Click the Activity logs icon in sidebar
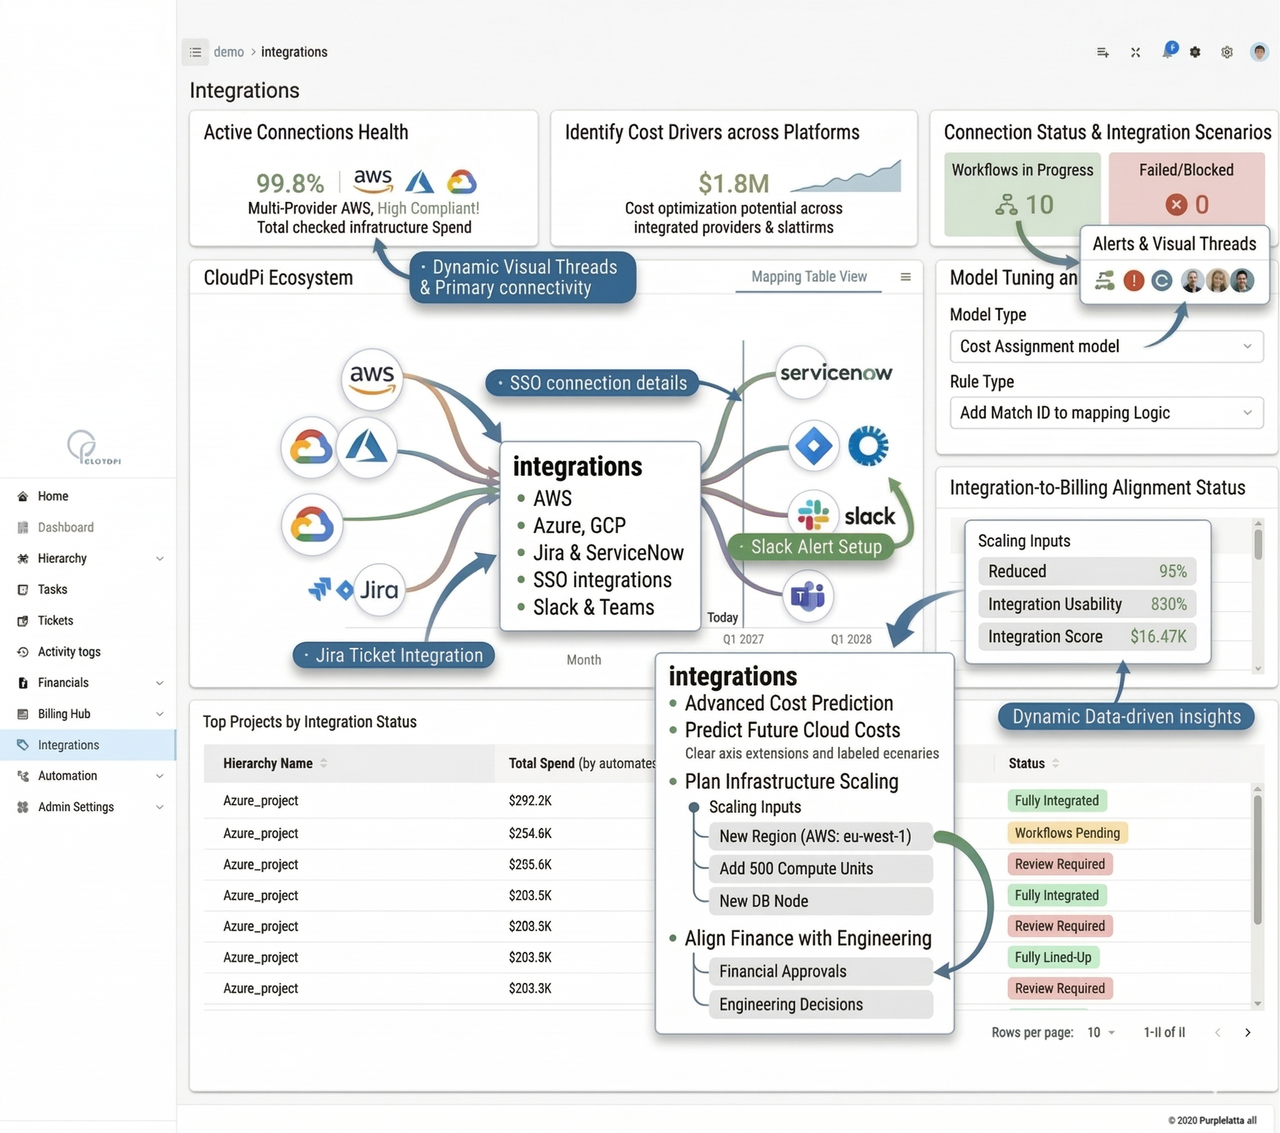The width and height of the screenshot is (1280, 1133). click(x=23, y=652)
